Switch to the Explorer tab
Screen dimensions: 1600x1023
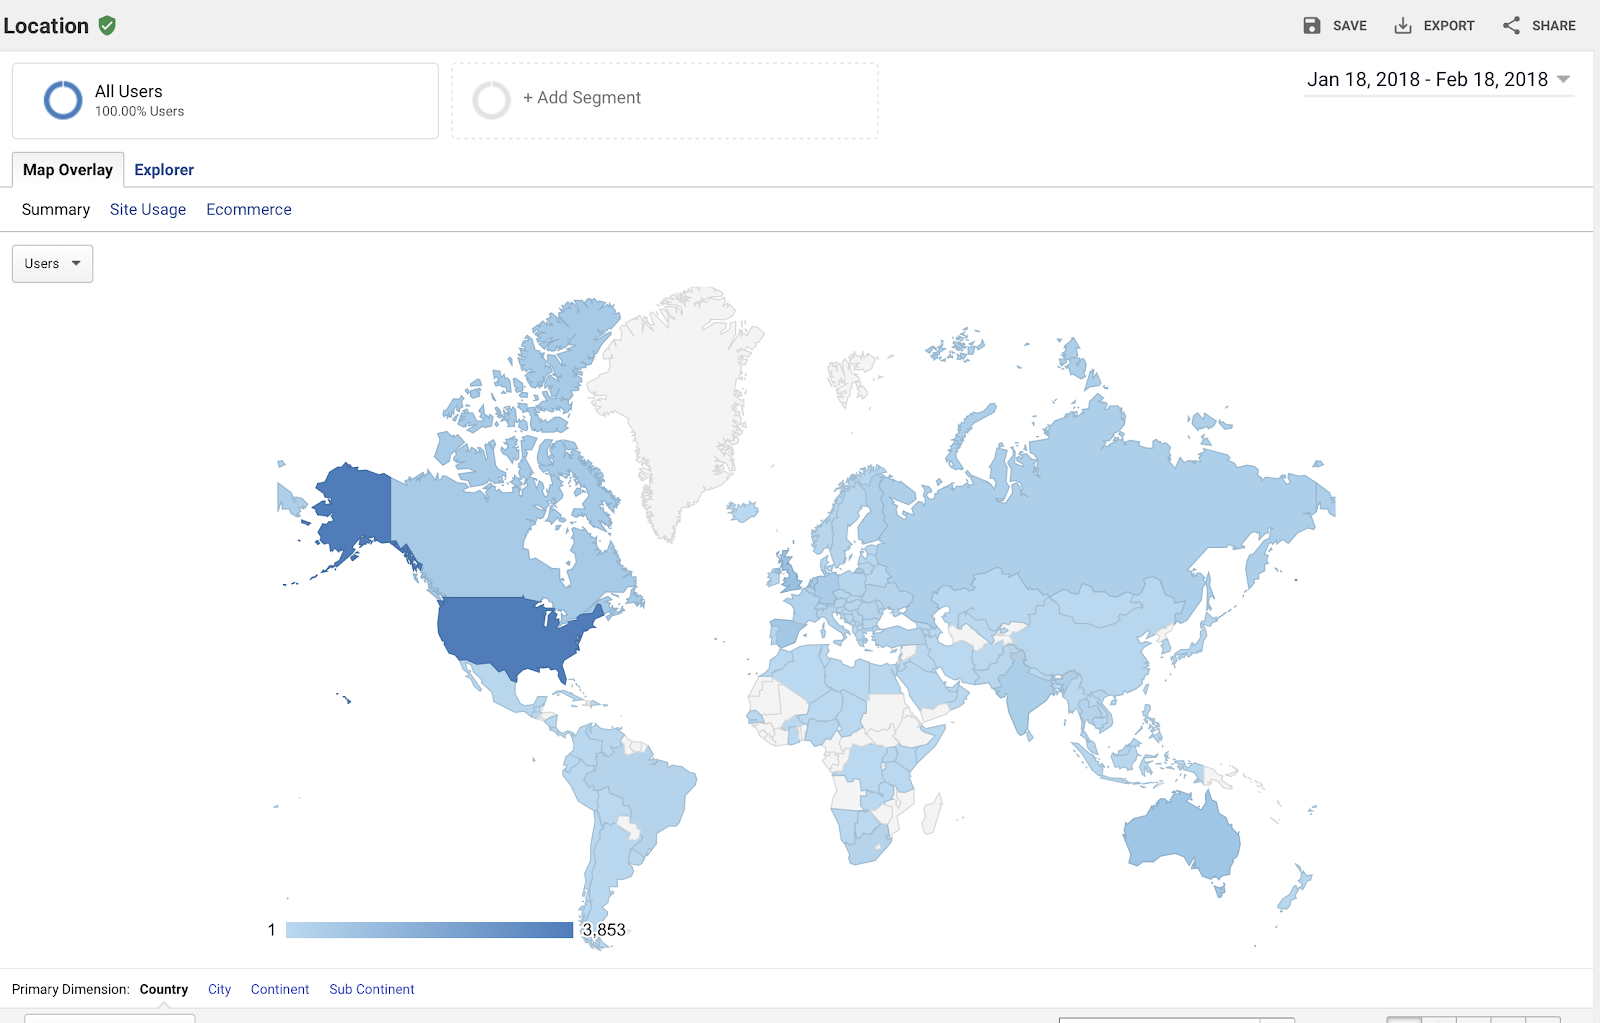click(x=164, y=170)
